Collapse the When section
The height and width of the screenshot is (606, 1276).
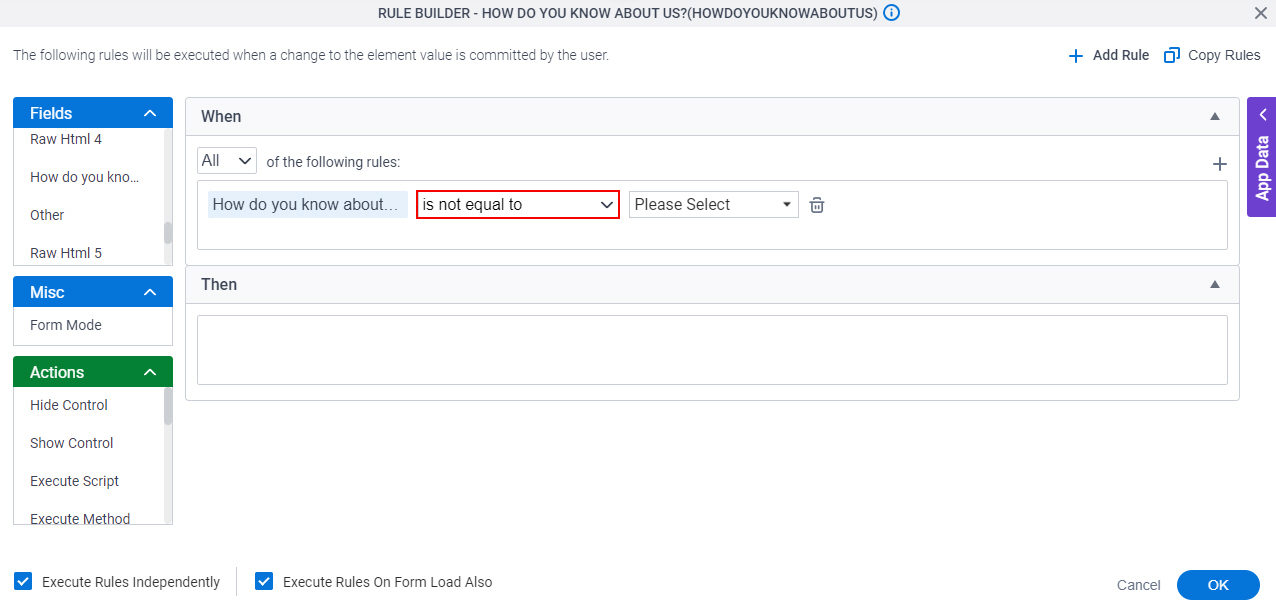tap(1215, 116)
